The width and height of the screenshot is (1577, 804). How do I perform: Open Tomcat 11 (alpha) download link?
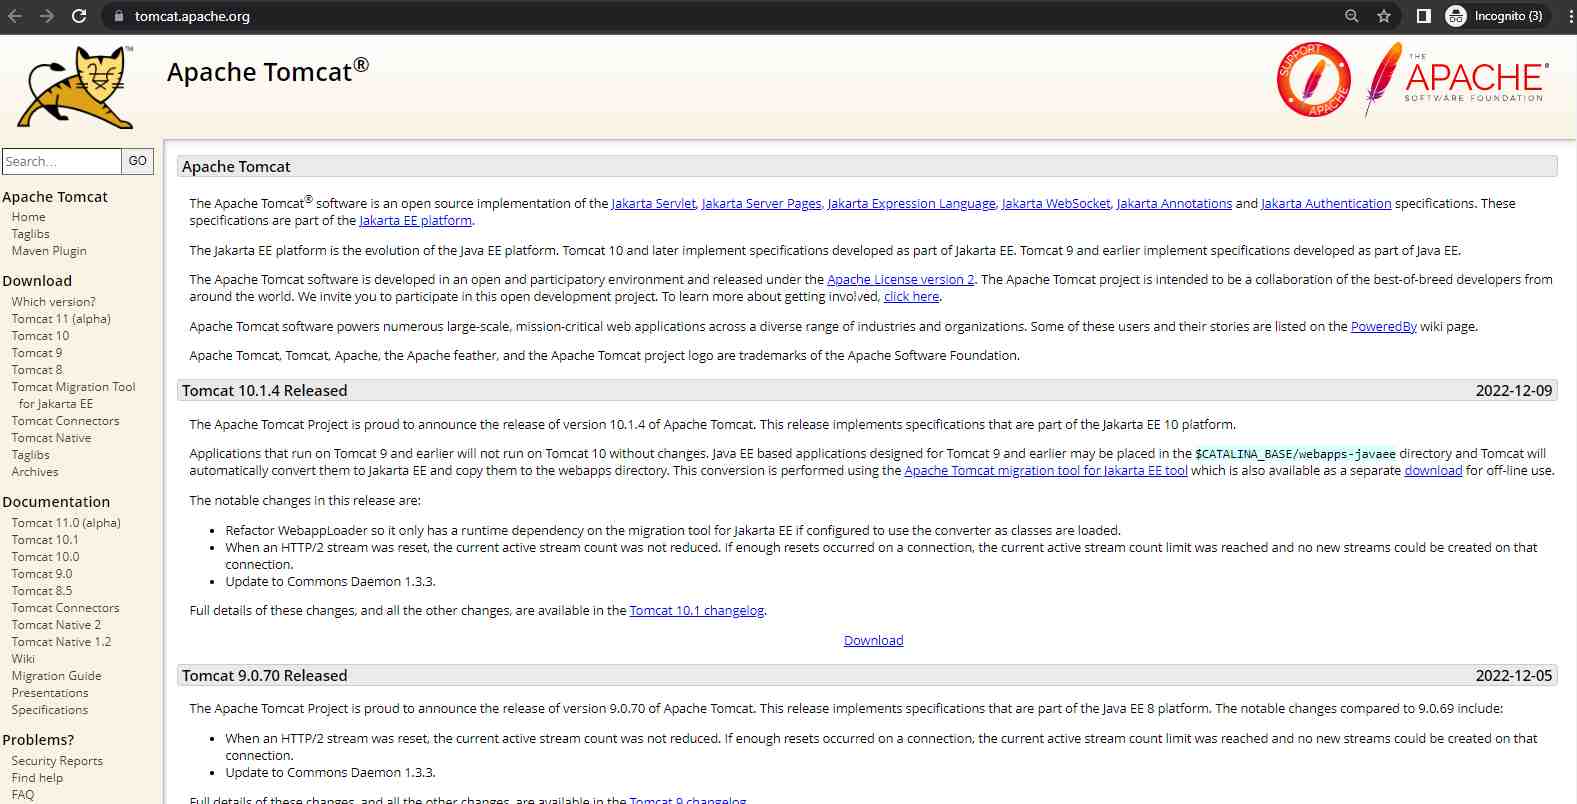click(x=61, y=319)
